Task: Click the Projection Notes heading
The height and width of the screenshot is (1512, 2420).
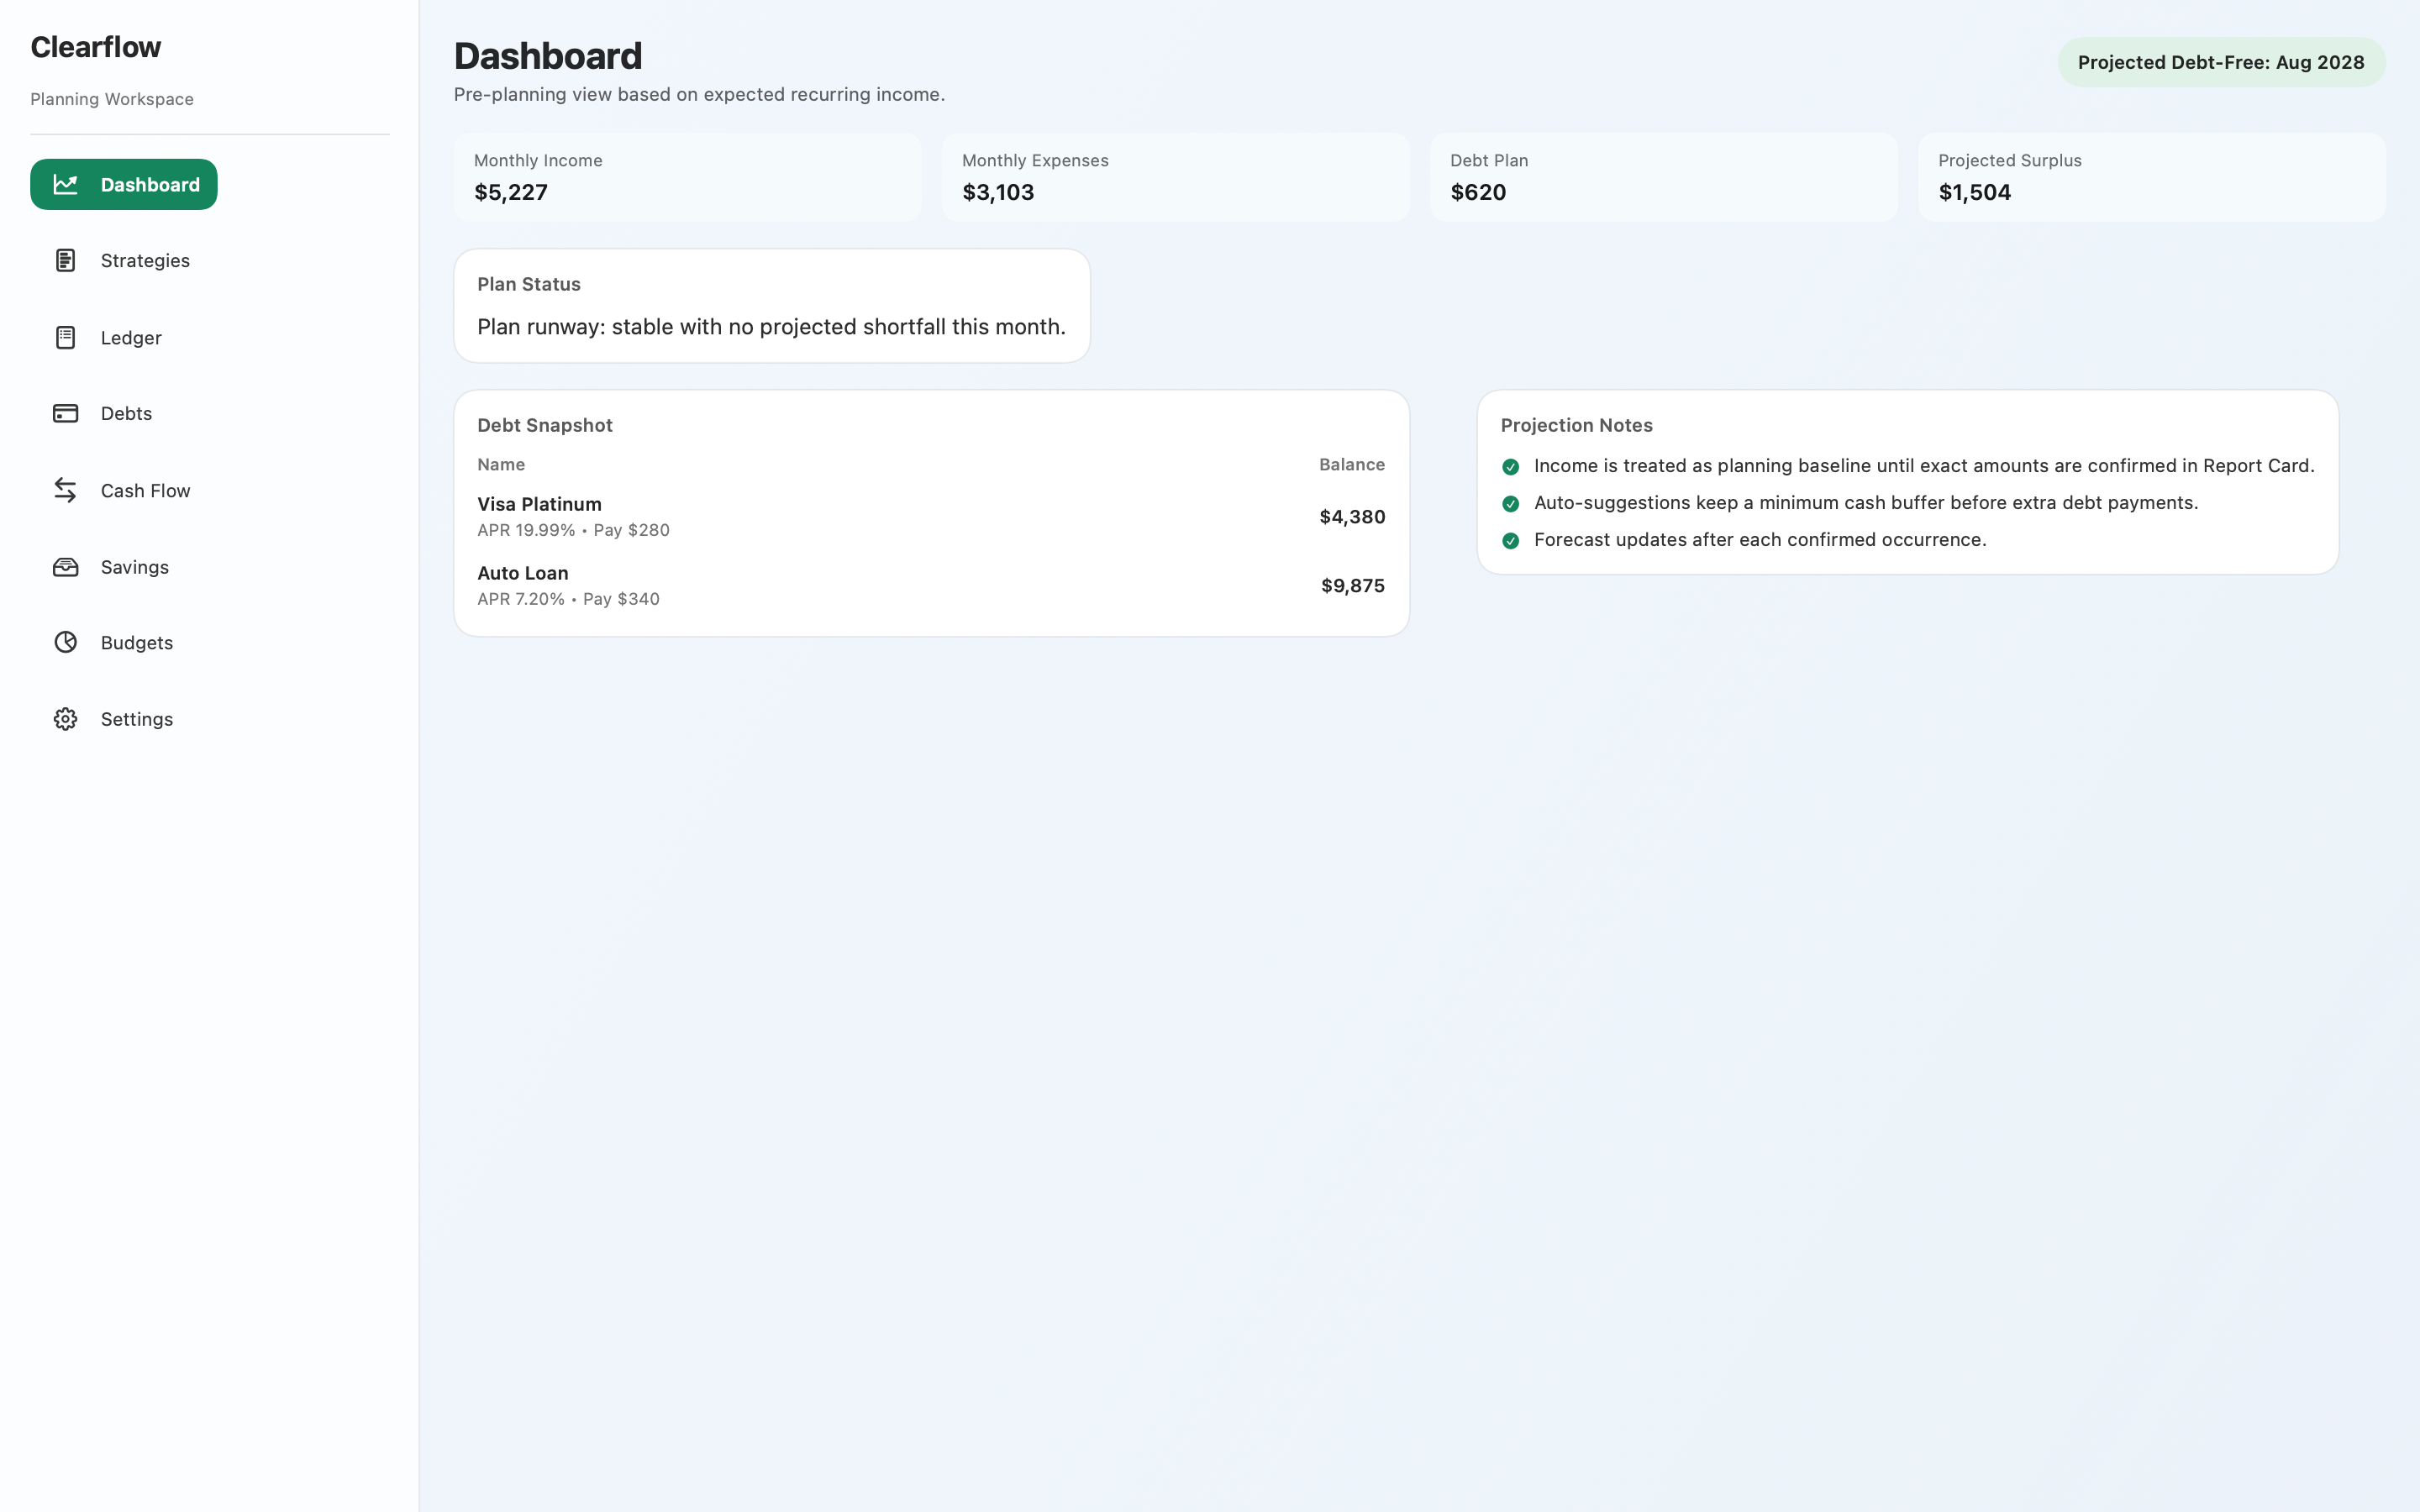Action: [1576, 425]
